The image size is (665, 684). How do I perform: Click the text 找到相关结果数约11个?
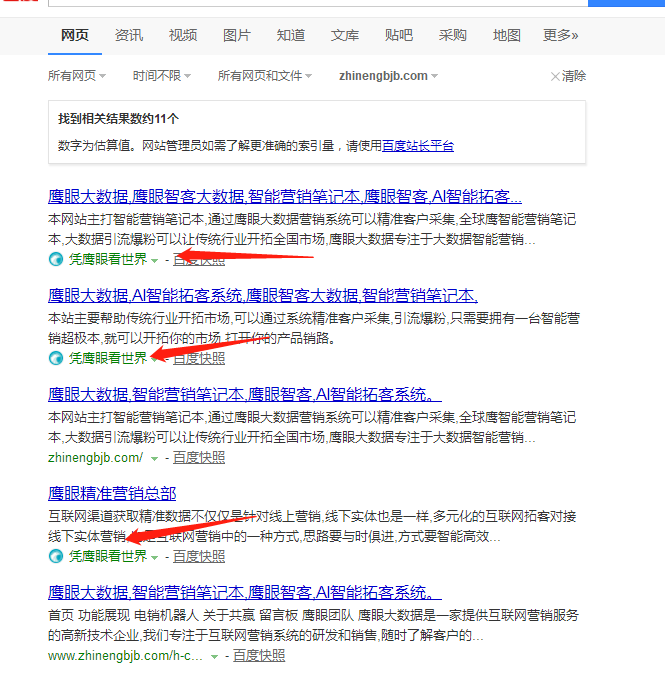118,119
